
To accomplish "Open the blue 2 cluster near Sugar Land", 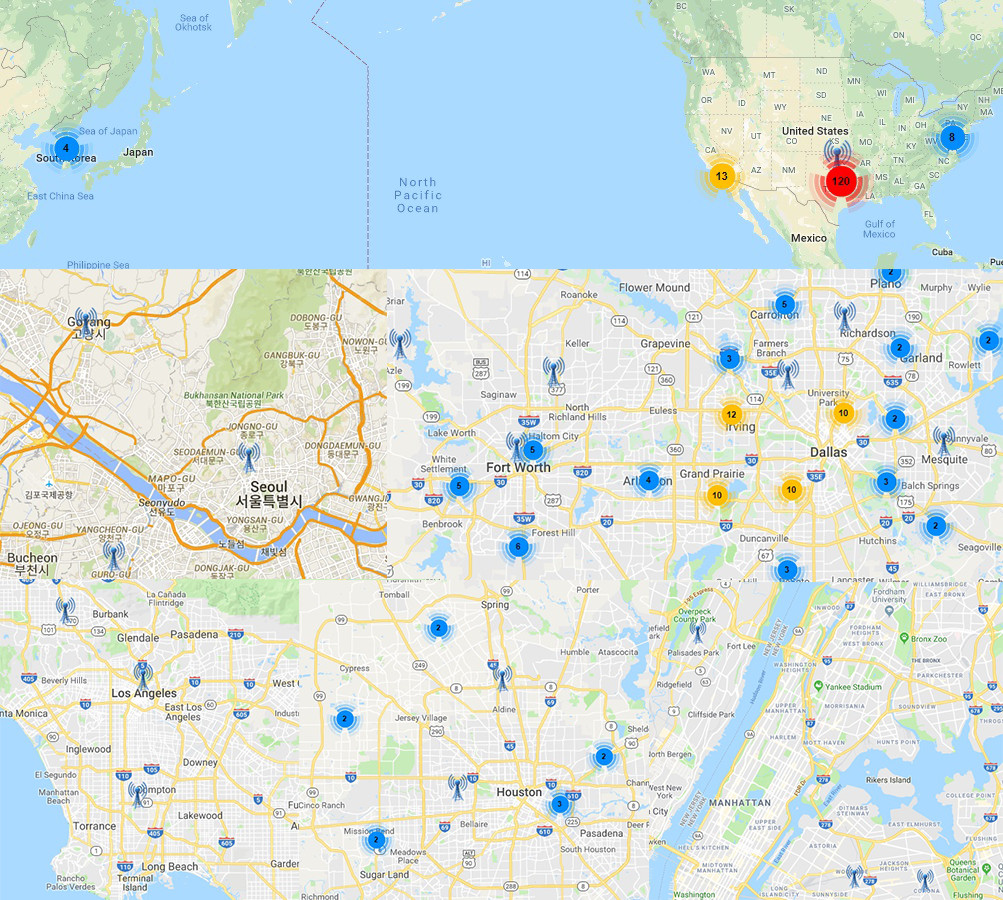I will point(376,840).
